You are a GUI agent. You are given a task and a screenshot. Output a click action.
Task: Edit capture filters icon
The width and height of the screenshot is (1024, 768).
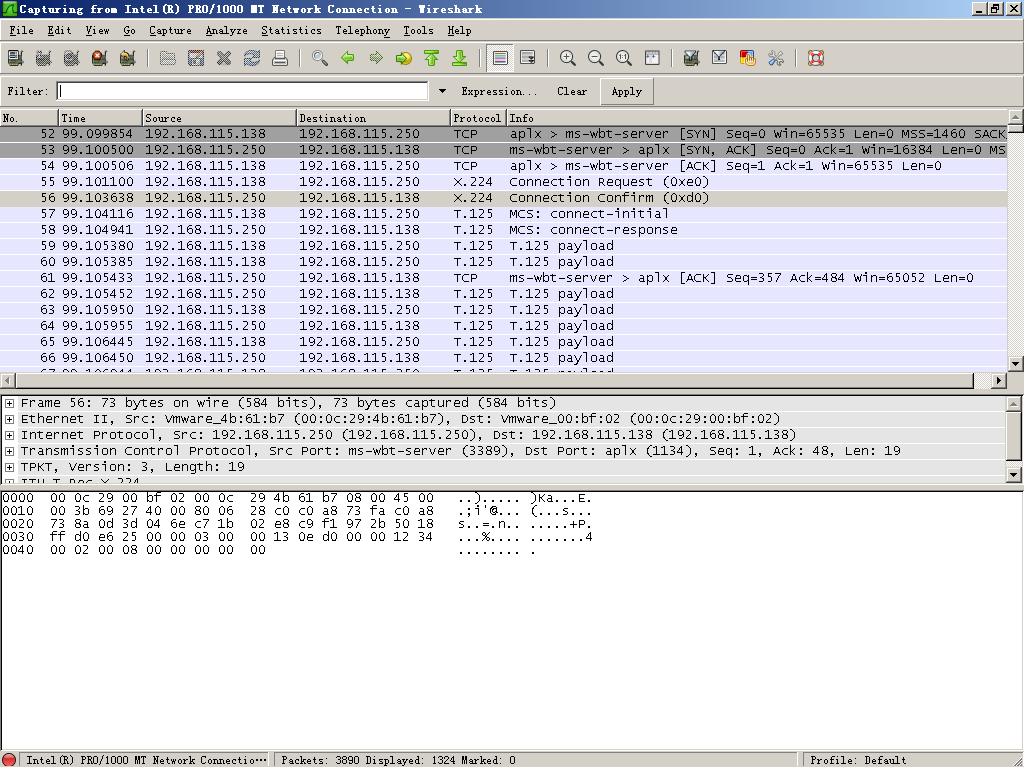coord(692,58)
